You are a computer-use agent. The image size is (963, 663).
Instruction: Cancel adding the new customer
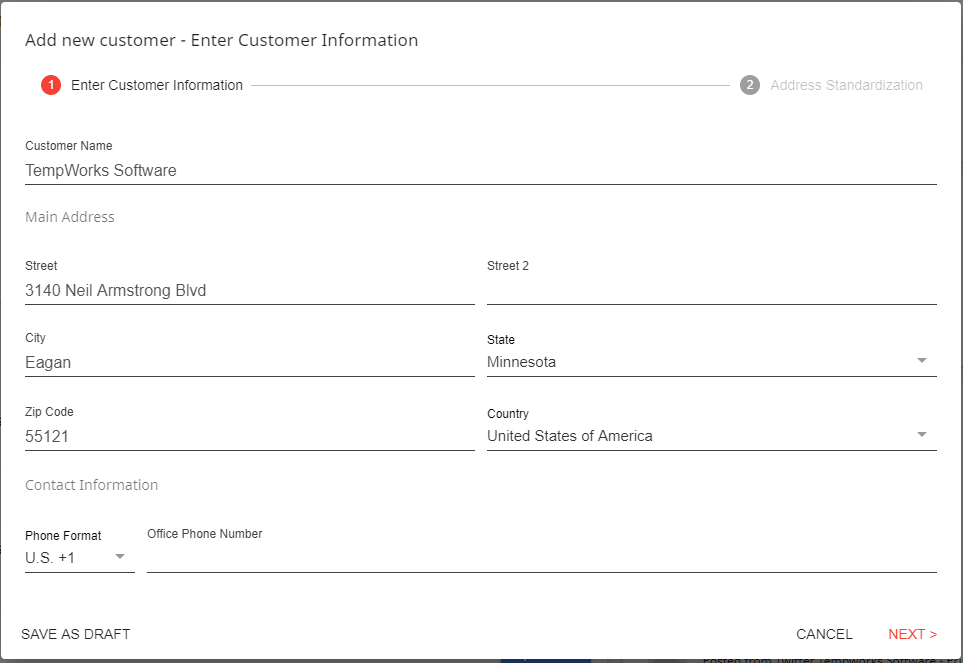click(824, 634)
